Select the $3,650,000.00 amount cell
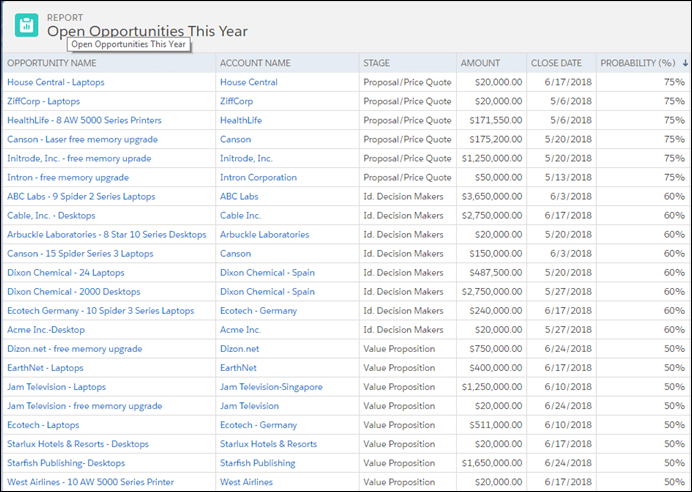Screen dimensions: 692x492 (492, 196)
